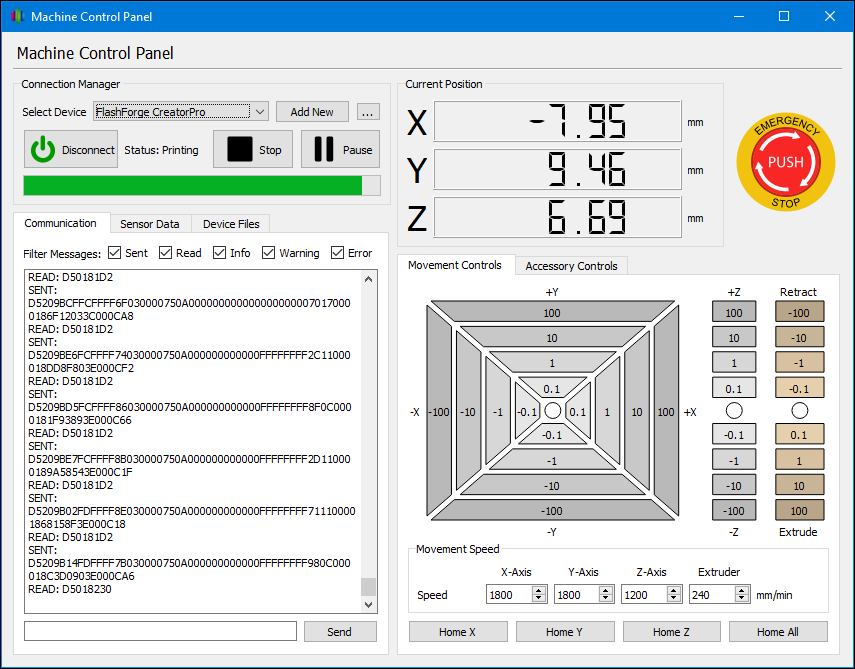
Task: Jog -Y by 1
Action: 552,461
